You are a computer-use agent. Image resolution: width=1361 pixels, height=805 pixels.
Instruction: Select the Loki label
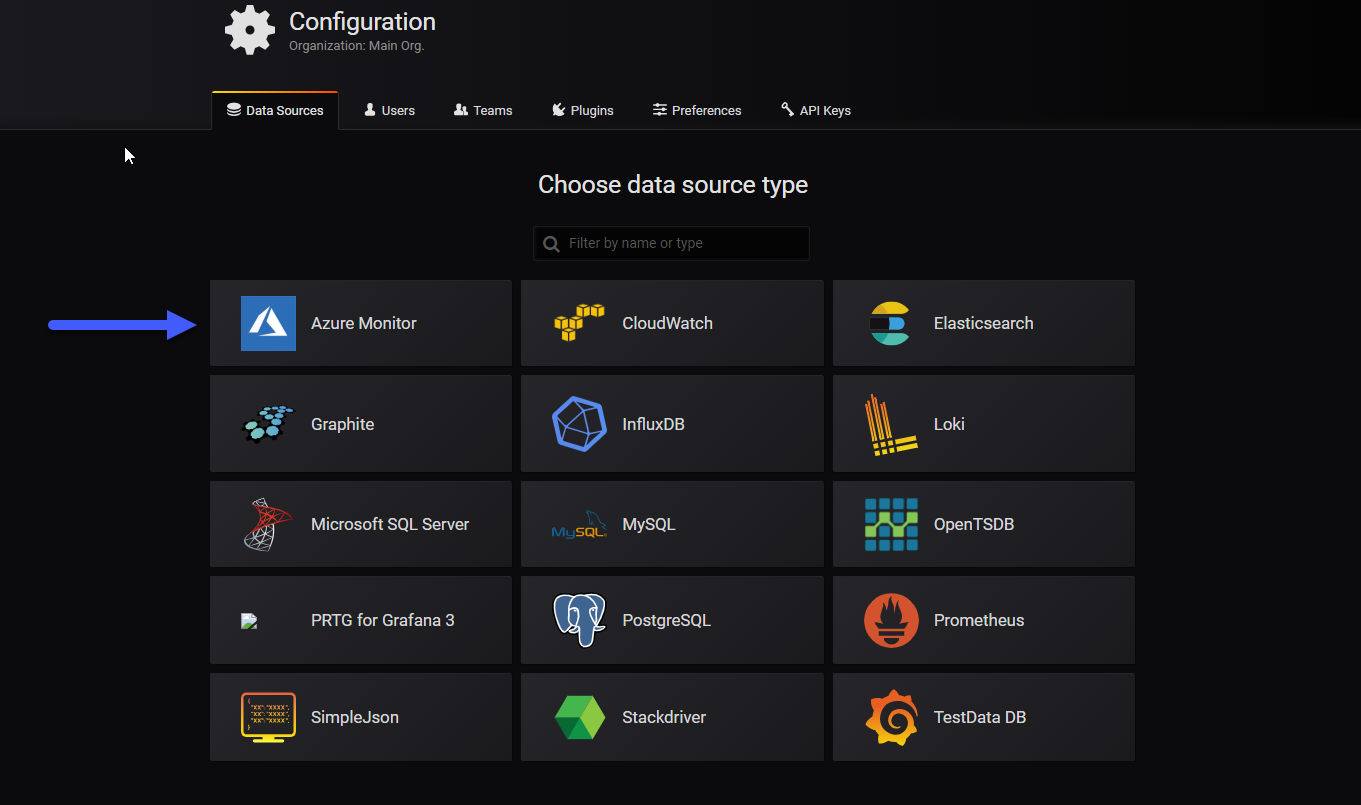[949, 424]
